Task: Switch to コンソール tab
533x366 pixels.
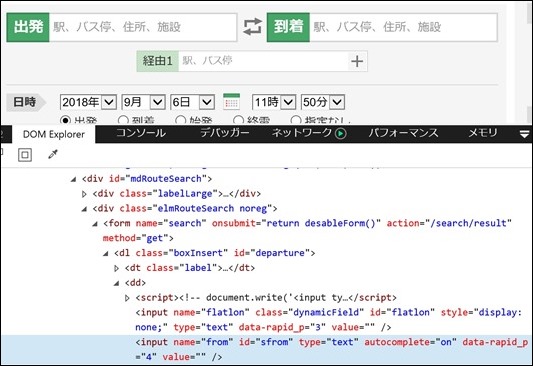Action: click(x=141, y=133)
